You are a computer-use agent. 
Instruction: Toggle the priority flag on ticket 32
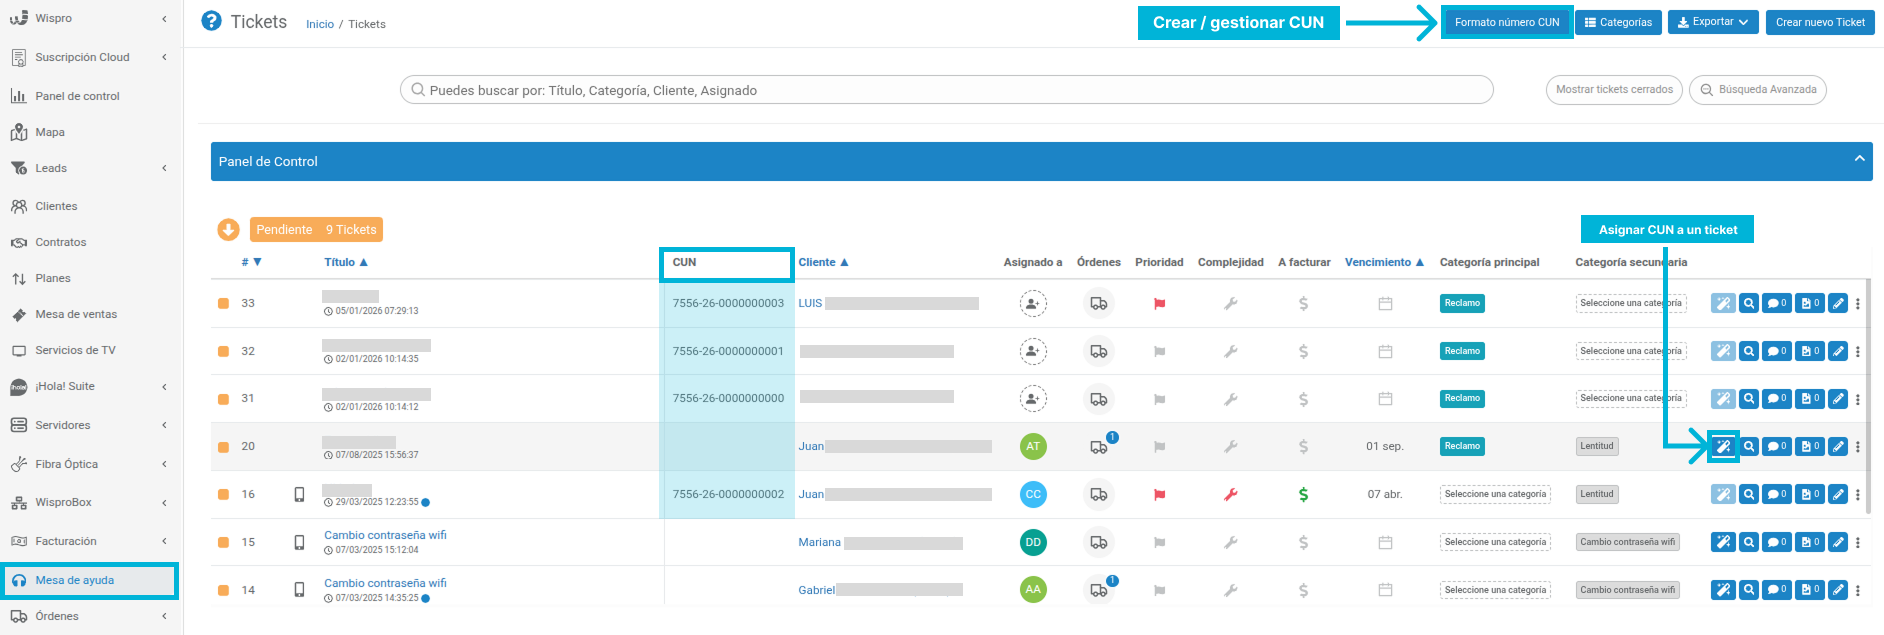1159,351
